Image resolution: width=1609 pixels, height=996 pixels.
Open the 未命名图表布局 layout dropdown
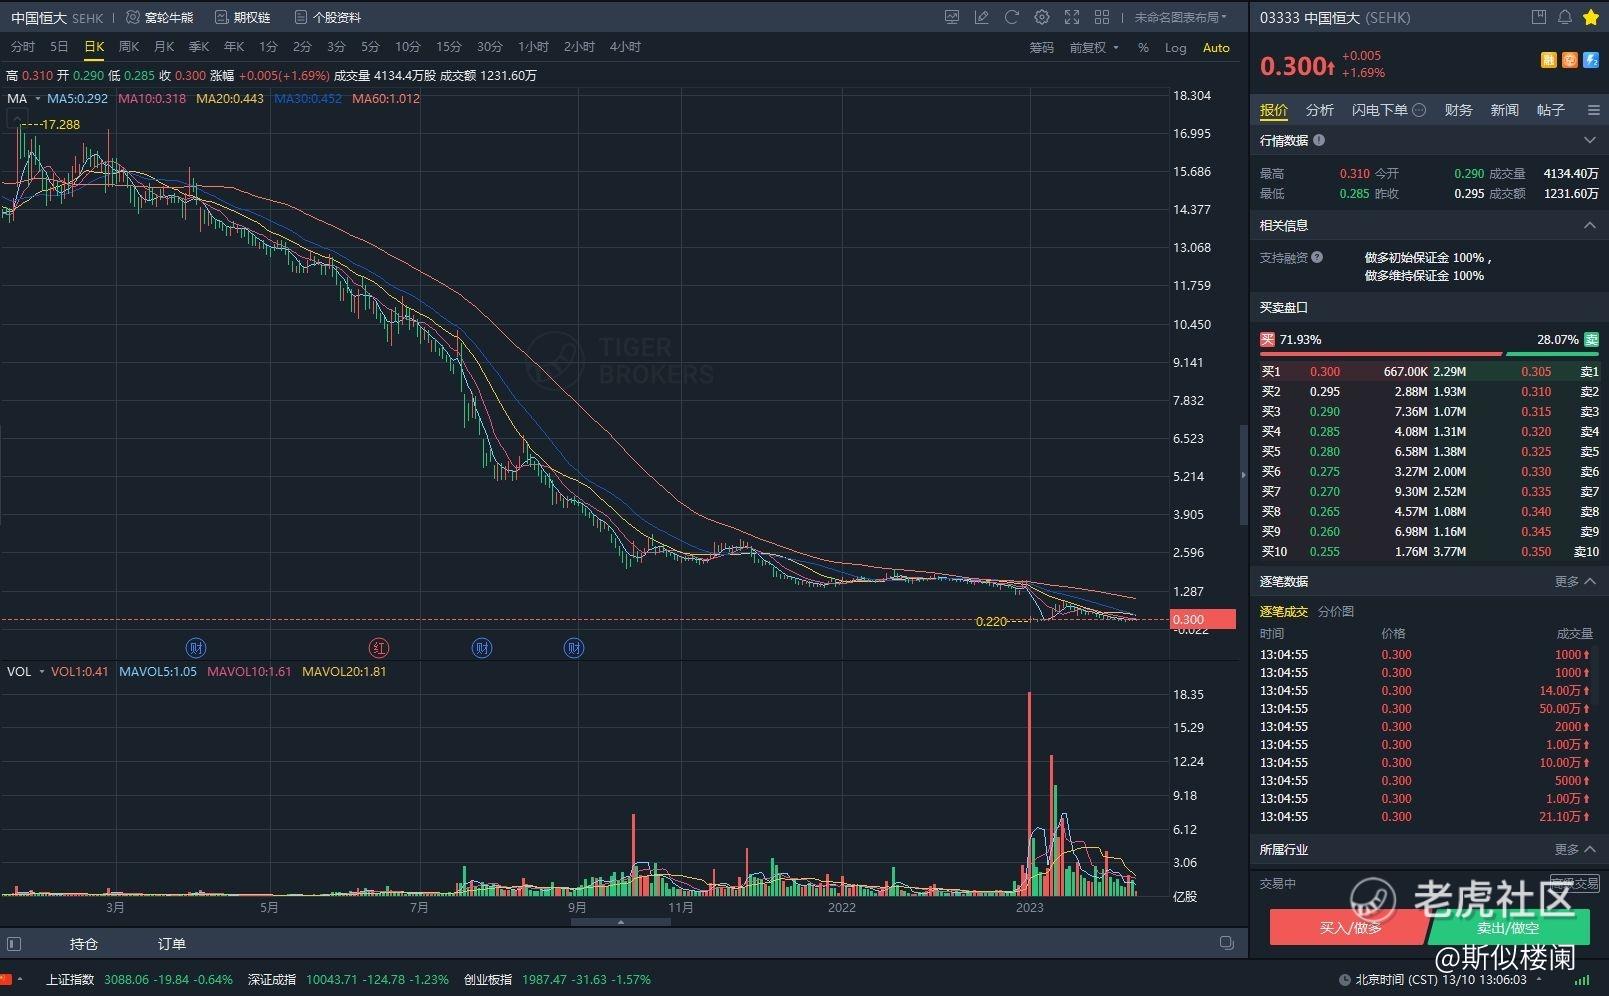click(x=1181, y=17)
